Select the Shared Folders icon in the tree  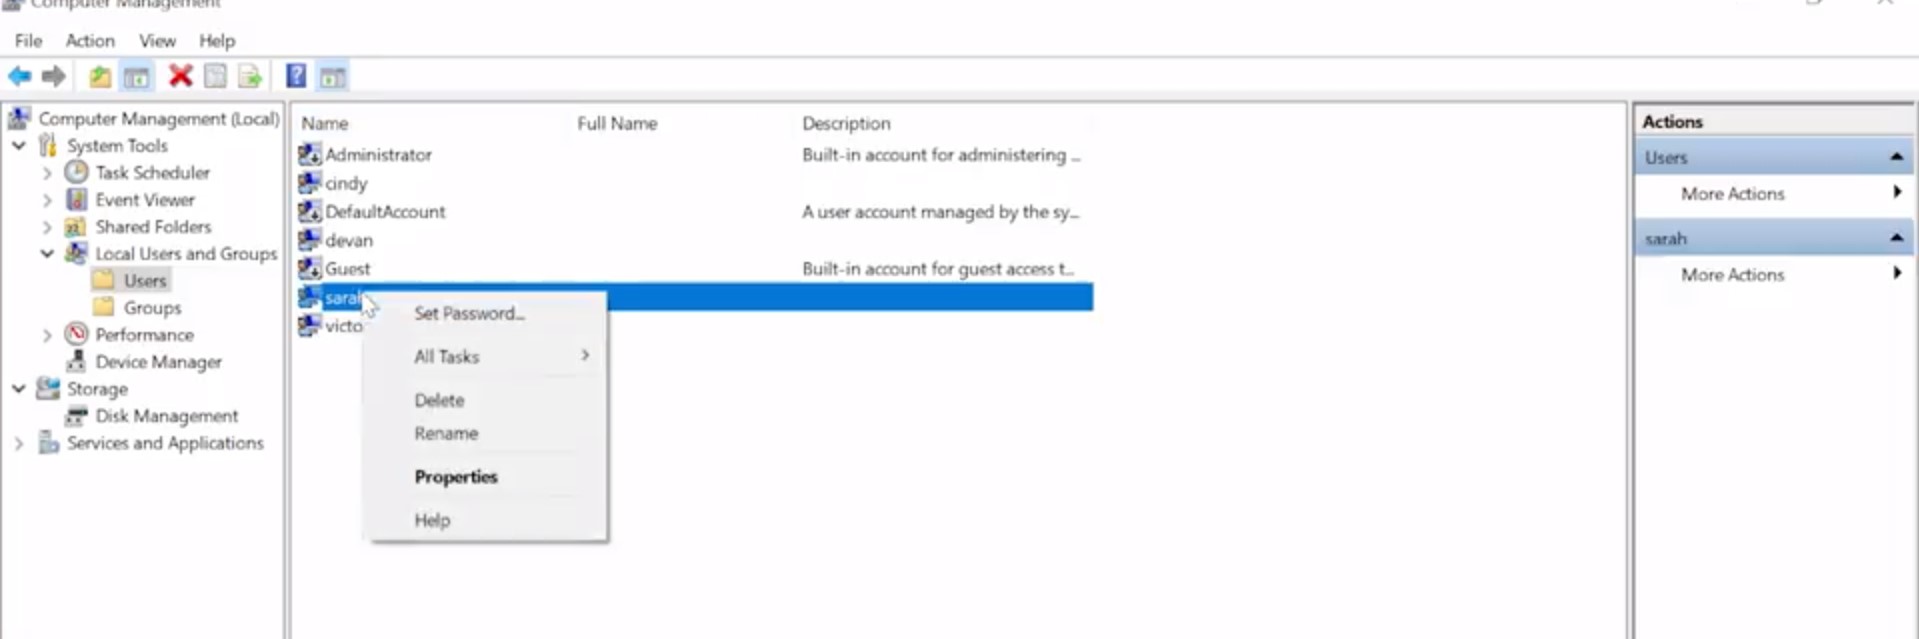click(x=76, y=226)
